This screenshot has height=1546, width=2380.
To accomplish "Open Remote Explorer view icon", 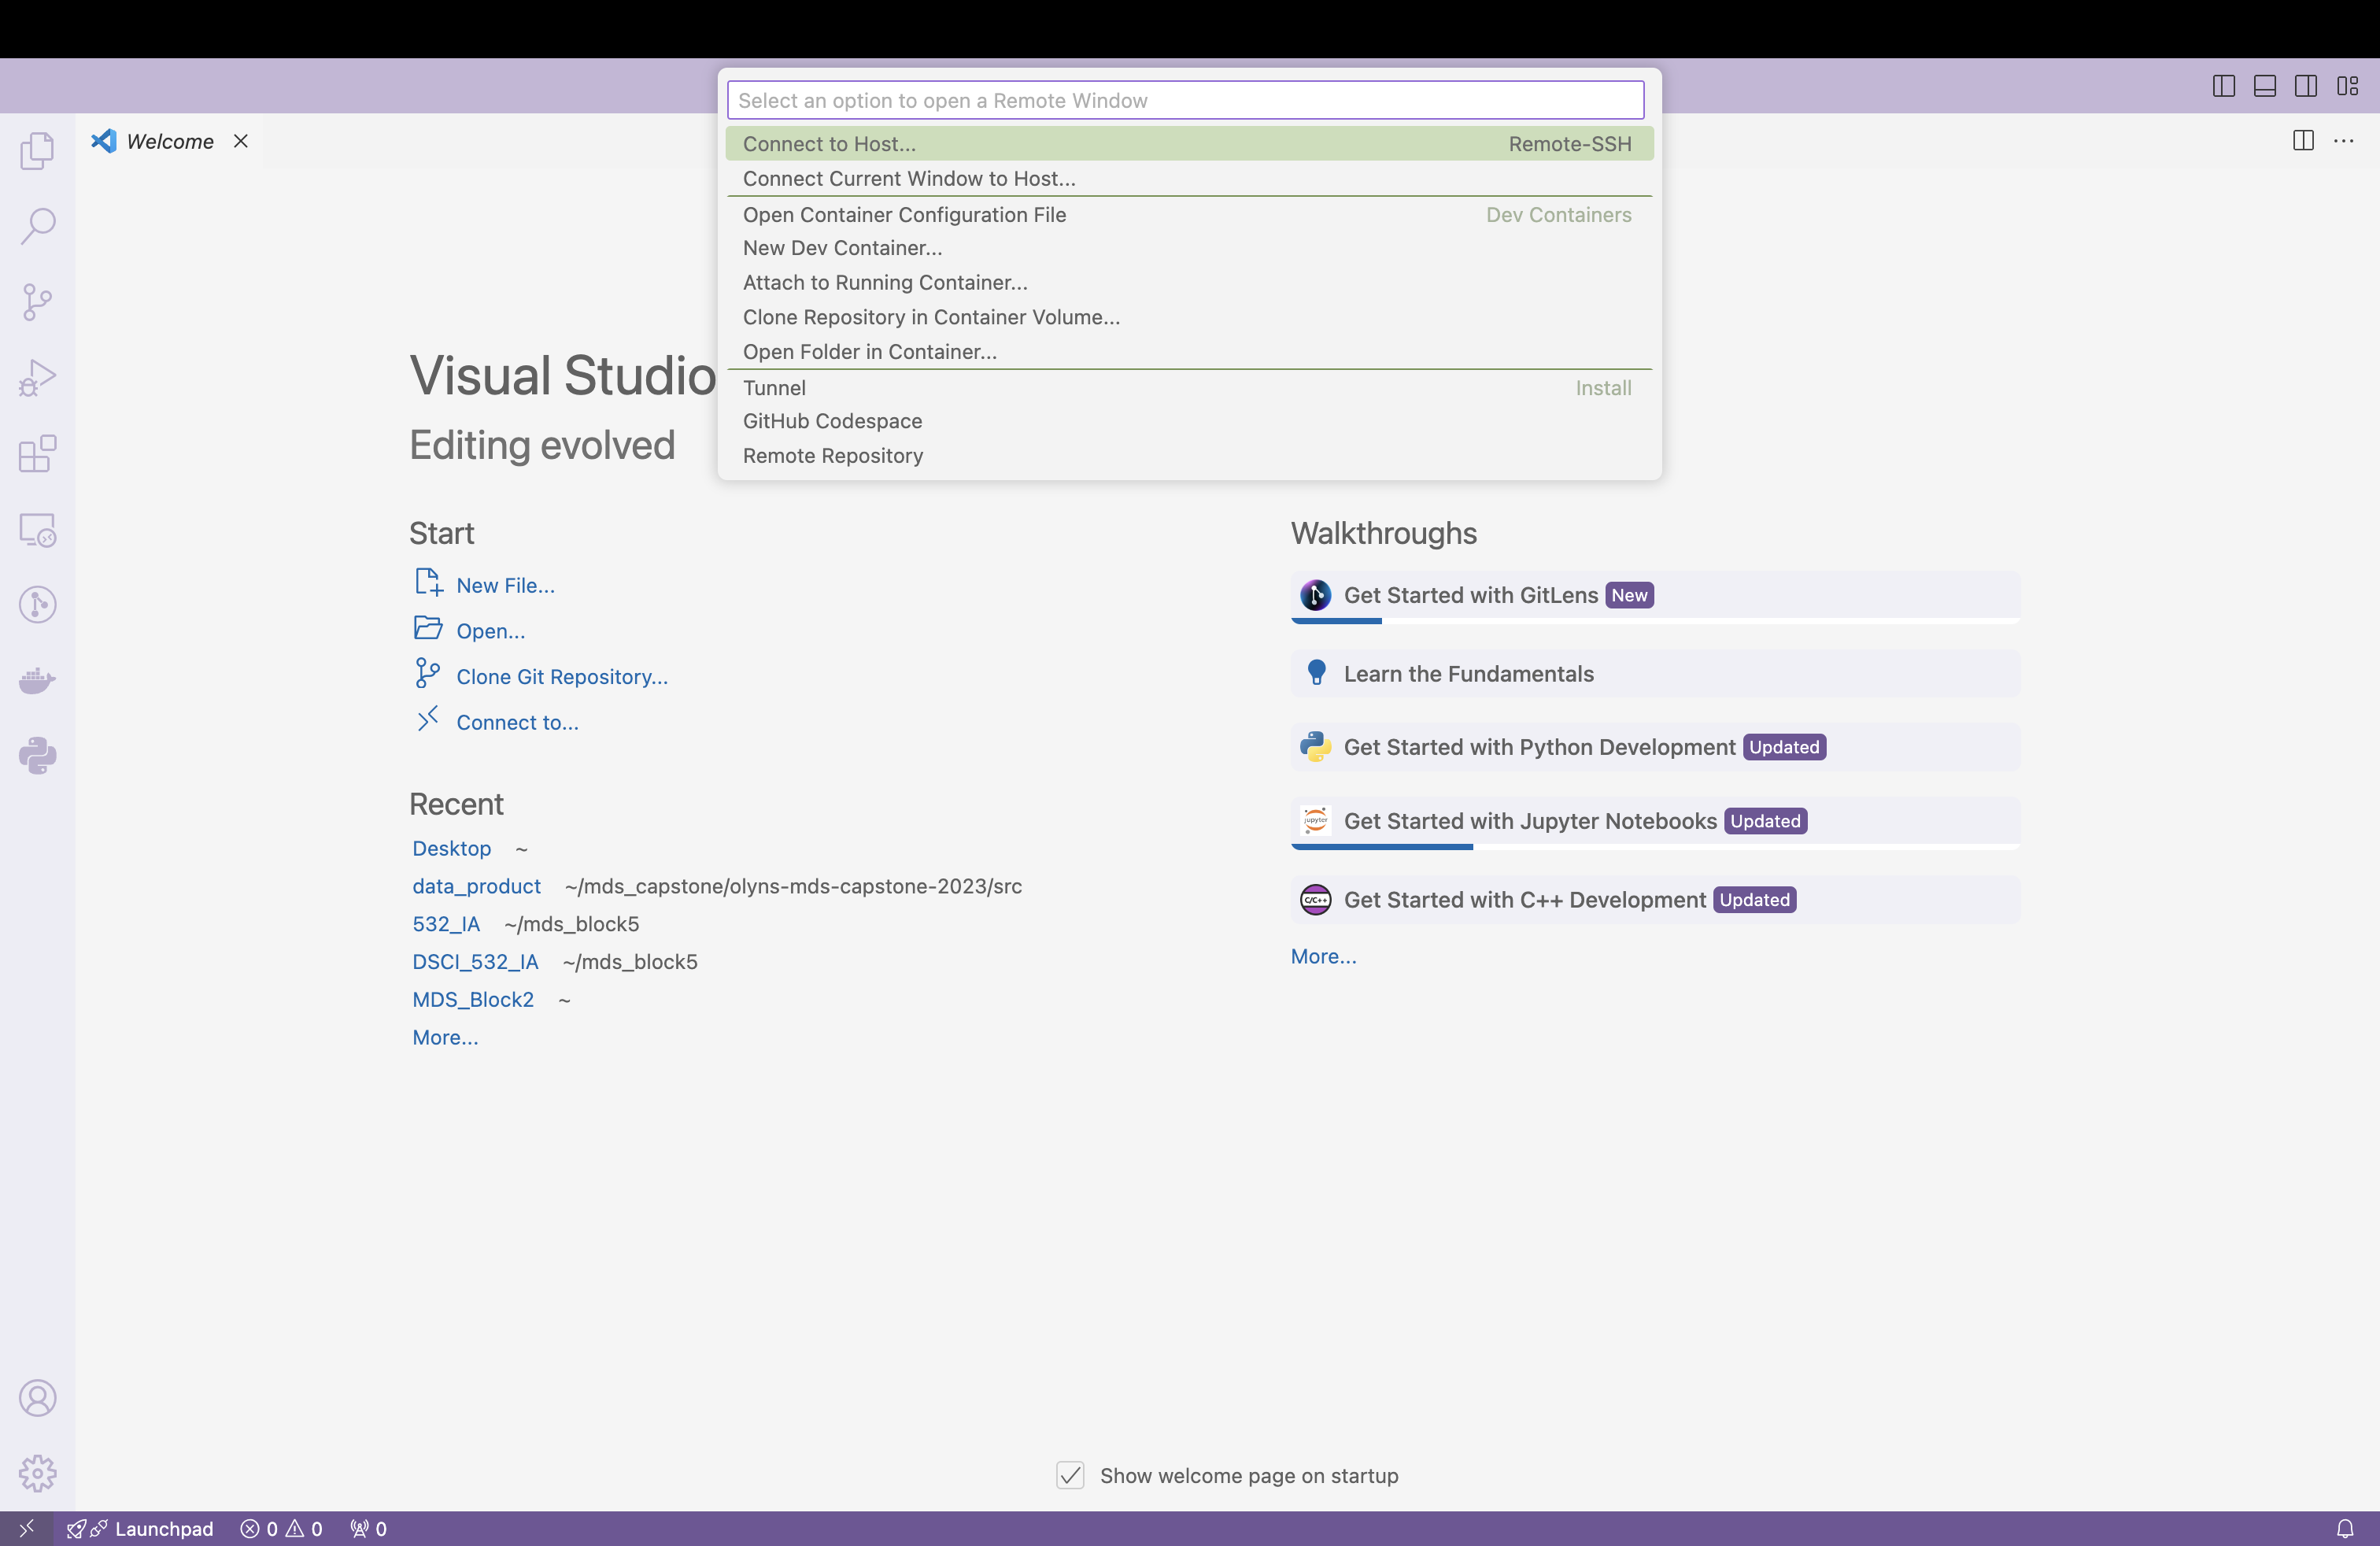I will [x=37, y=530].
